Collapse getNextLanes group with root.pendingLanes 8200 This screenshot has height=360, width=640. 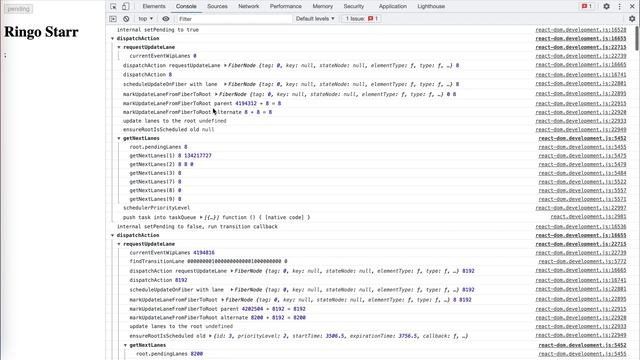[126, 345]
